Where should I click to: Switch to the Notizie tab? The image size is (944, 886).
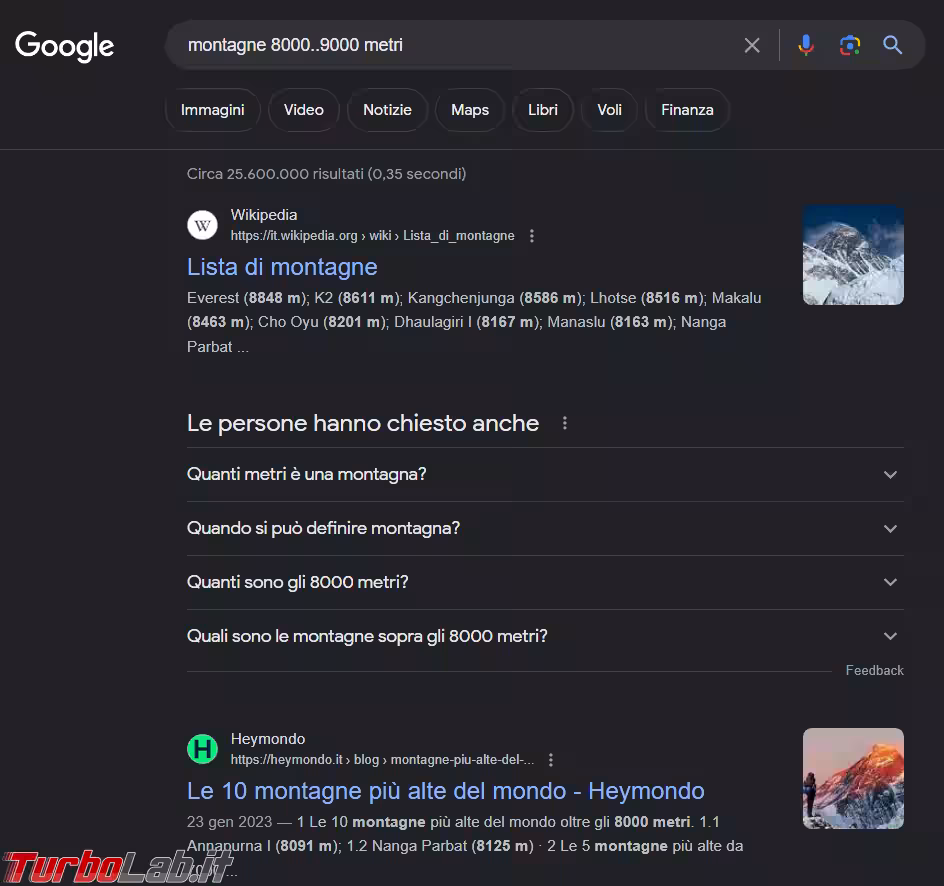[387, 110]
